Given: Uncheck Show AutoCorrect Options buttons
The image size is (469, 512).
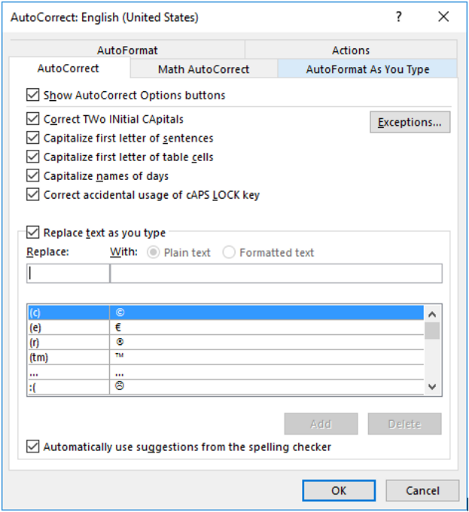Looking at the screenshot, I should click(33, 95).
